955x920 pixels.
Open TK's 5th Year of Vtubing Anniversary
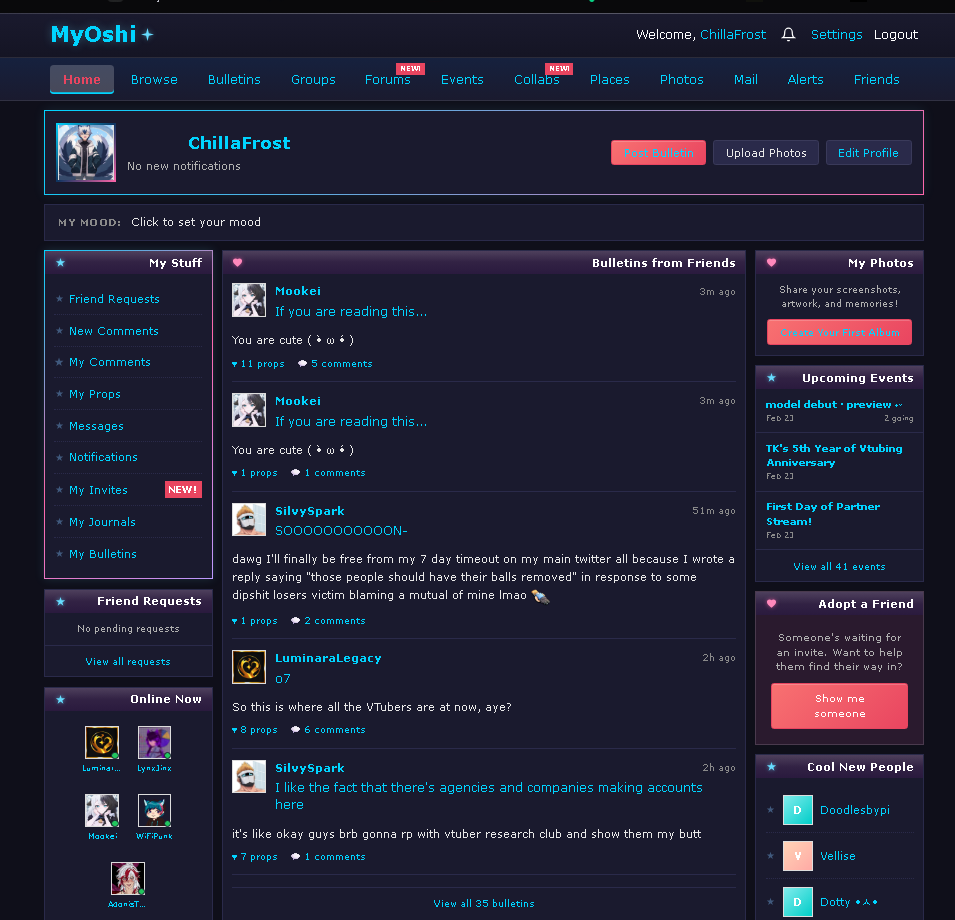pyautogui.click(x=834, y=455)
